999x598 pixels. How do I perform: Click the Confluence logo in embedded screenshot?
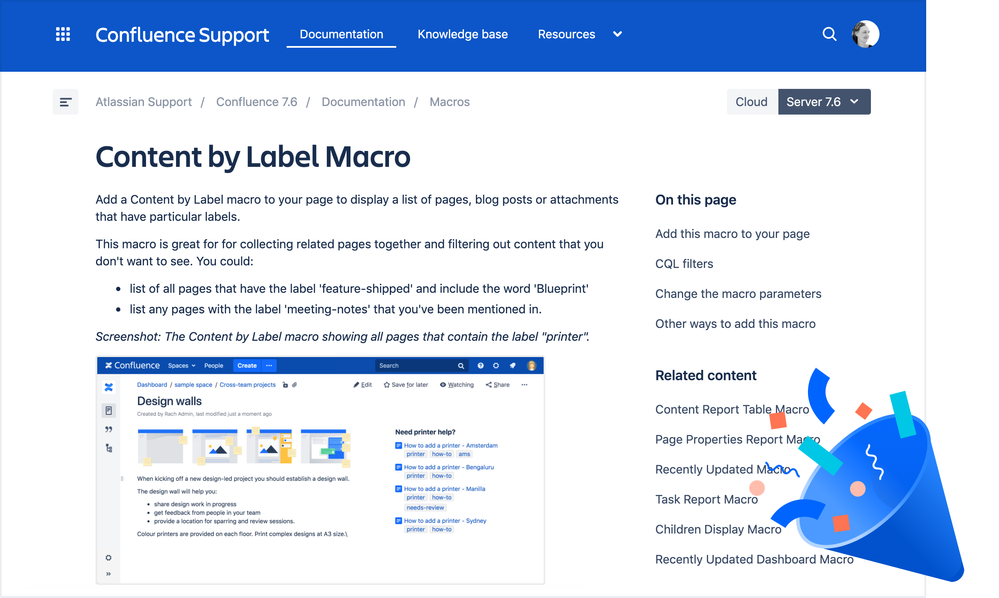(x=133, y=366)
